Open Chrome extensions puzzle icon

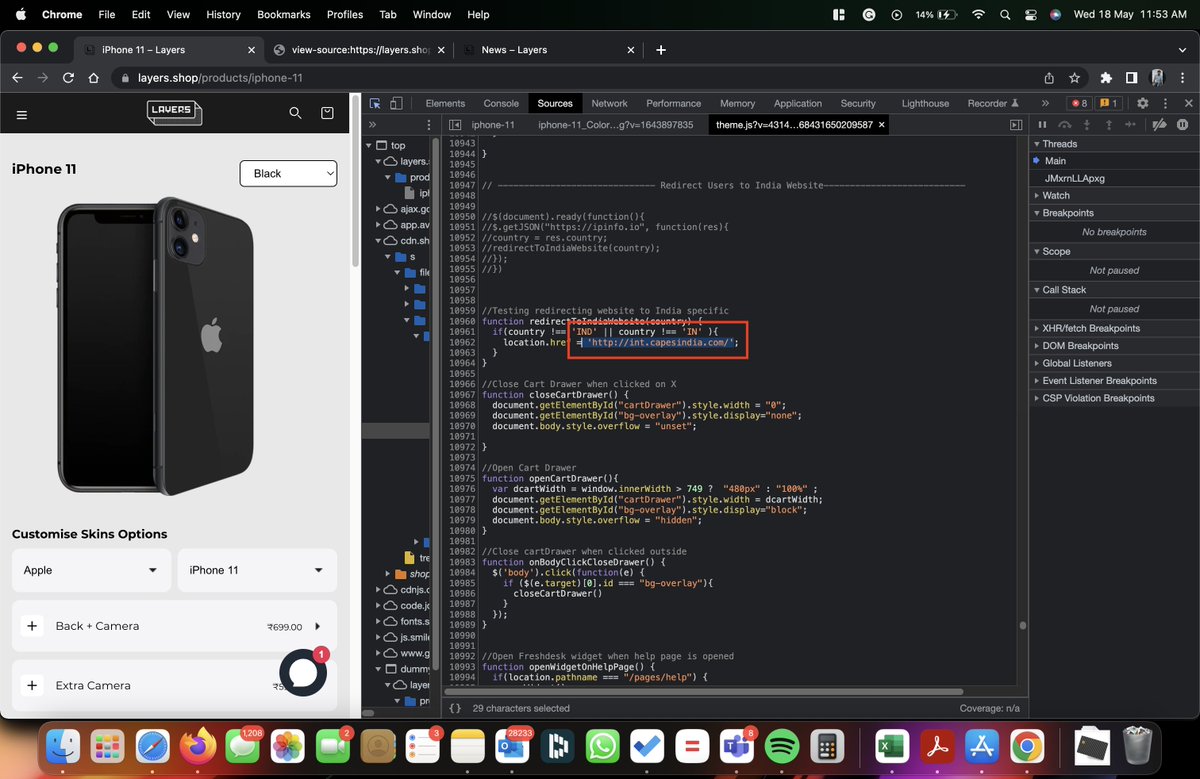point(1106,77)
